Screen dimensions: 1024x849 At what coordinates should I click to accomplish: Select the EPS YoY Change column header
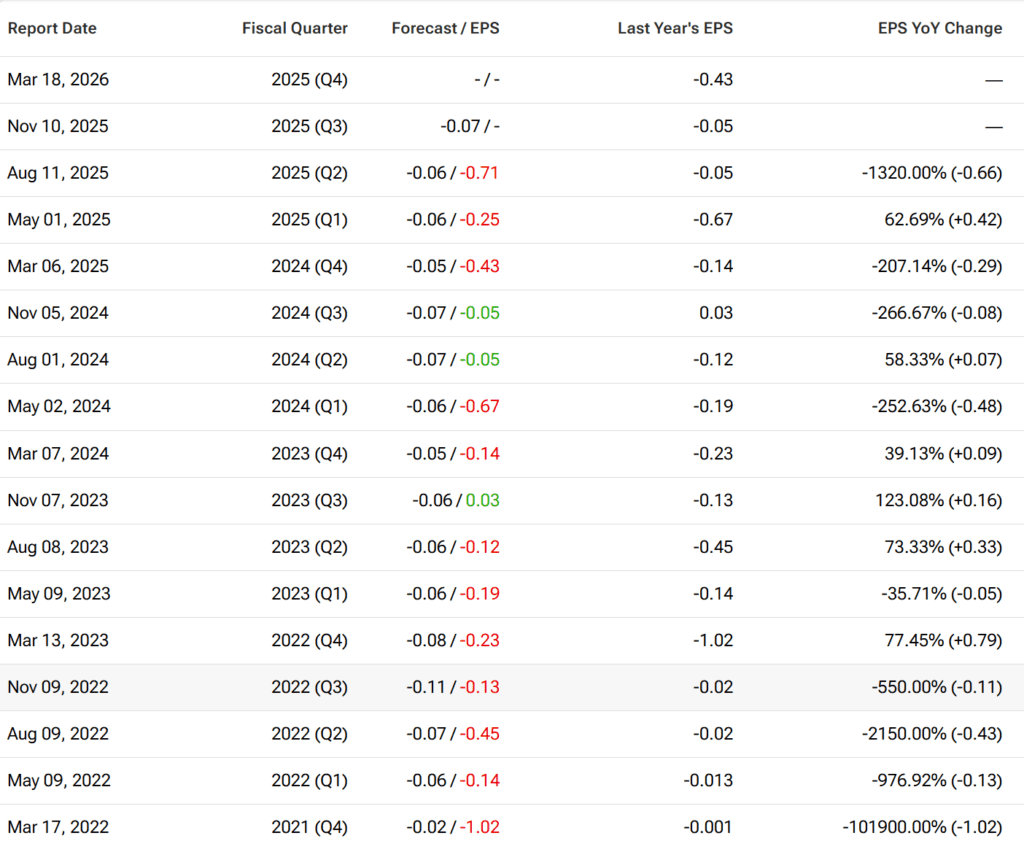tap(939, 28)
